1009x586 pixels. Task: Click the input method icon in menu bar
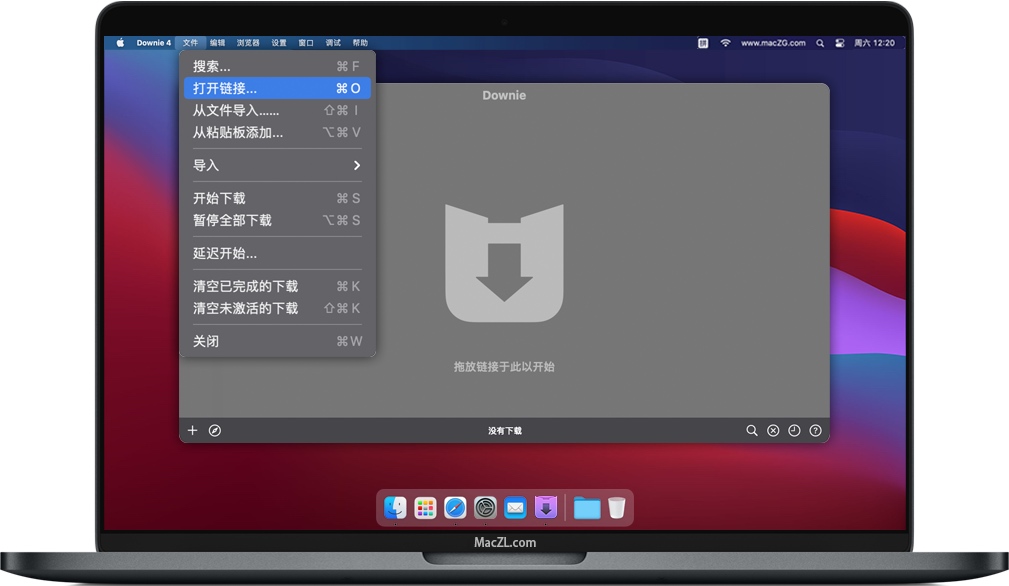tap(703, 43)
